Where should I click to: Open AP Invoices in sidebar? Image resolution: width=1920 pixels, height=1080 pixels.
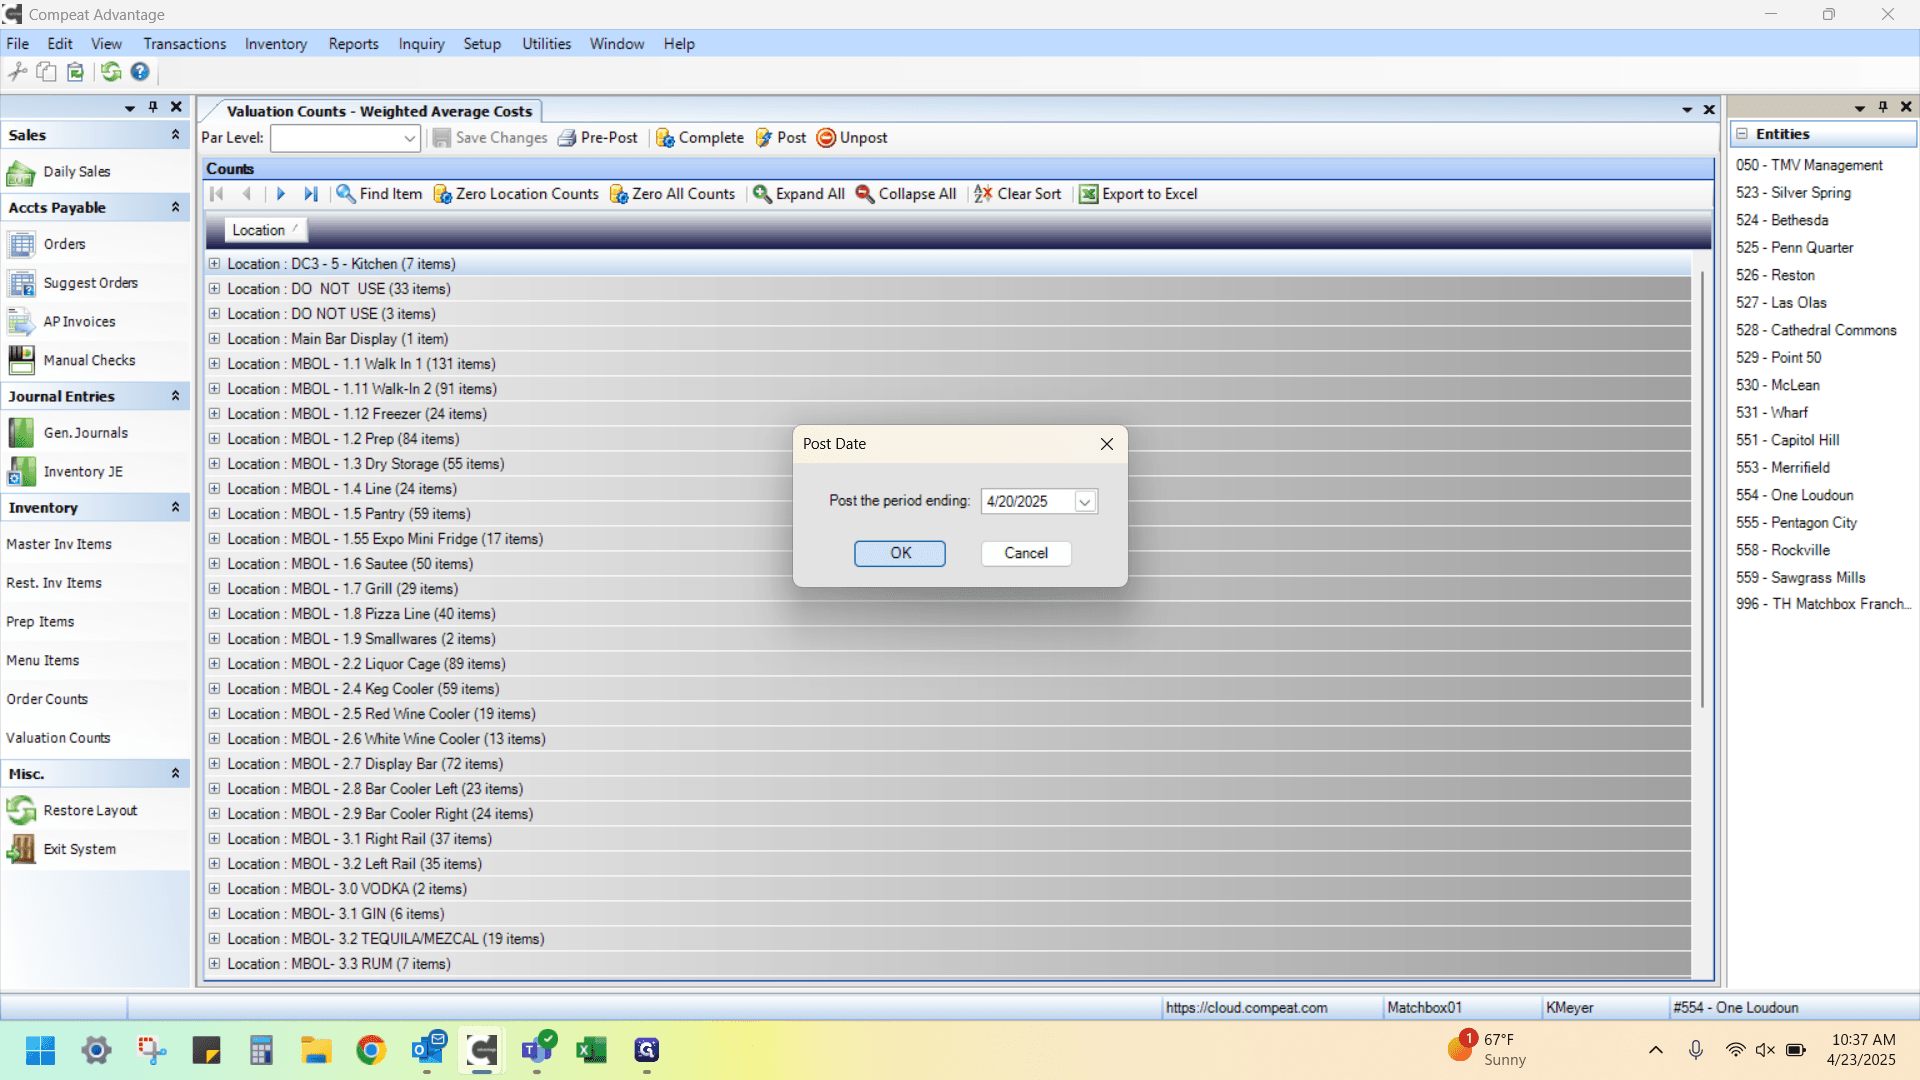pyautogui.click(x=79, y=322)
